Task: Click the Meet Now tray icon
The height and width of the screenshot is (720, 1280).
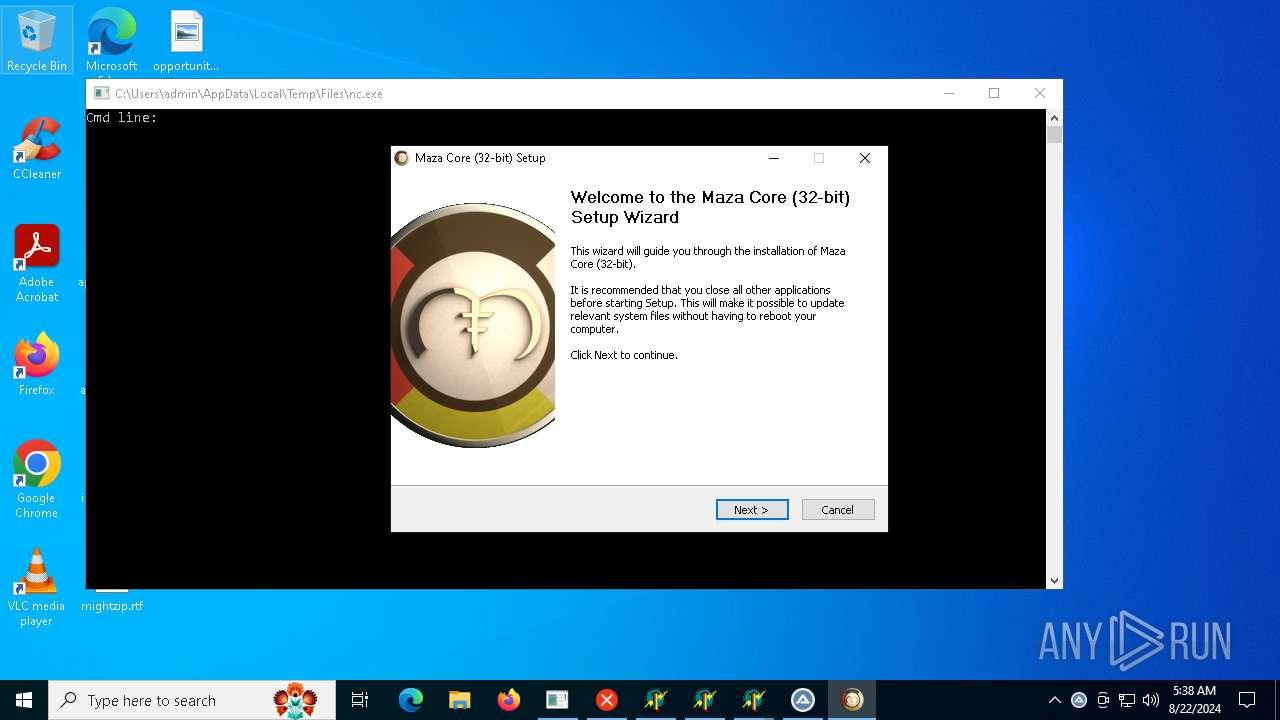Action: [1103, 700]
